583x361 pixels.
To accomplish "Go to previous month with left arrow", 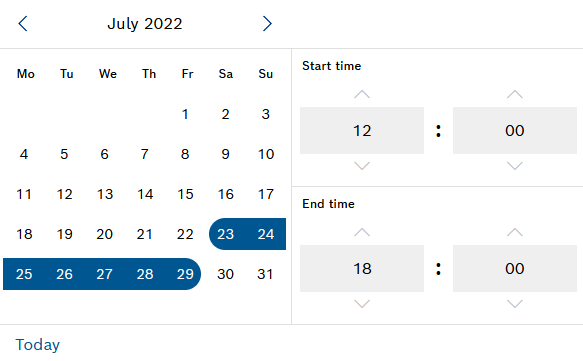I will [23, 24].
